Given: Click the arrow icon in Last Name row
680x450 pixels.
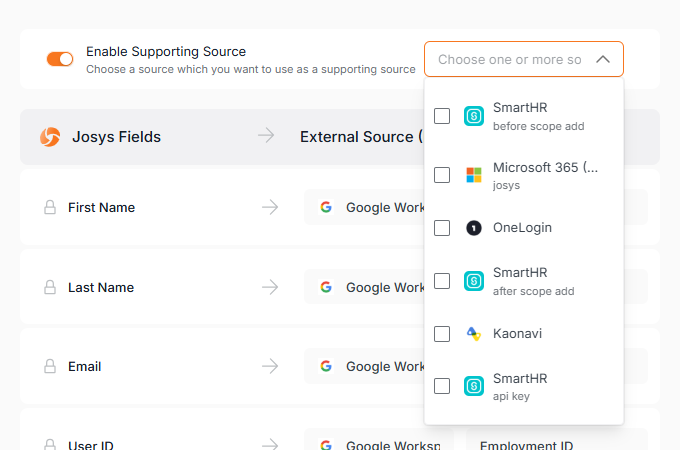Looking at the screenshot, I should pyautogui.click(x=270, y=287).
